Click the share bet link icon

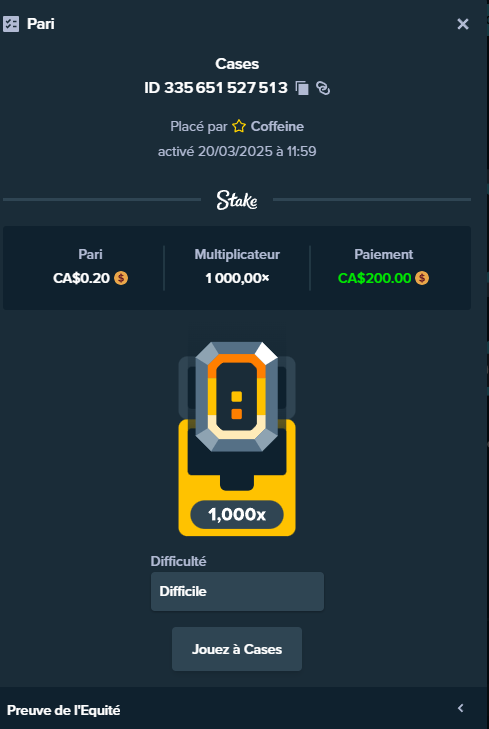pos(323,88)
